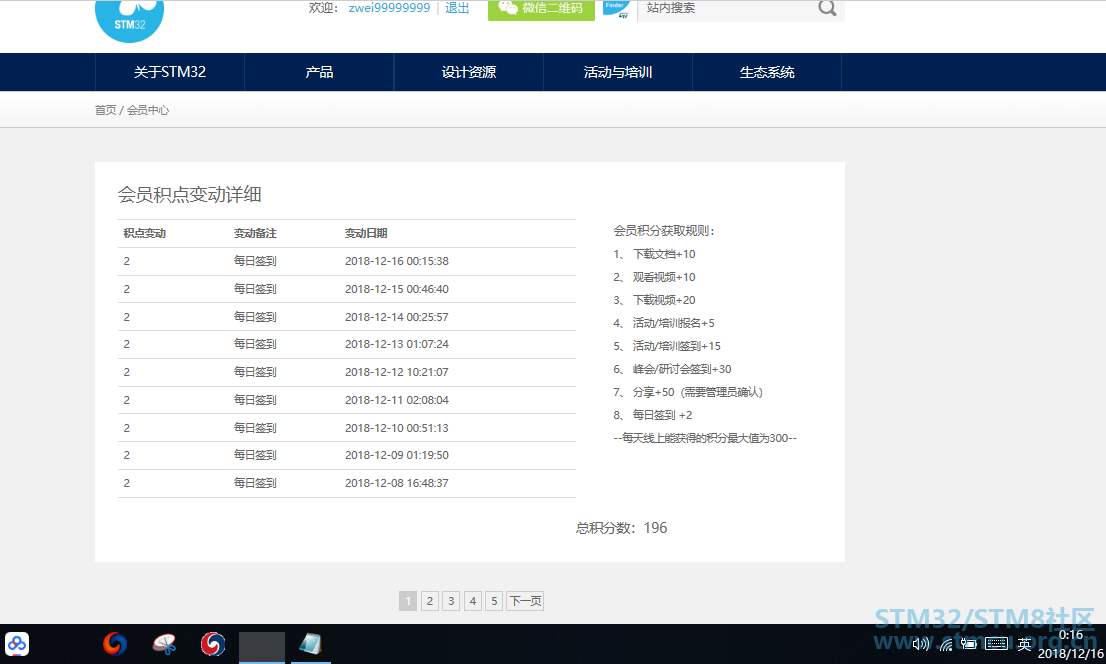The image size is (1106, 664).
Task: Click the 退出 logout link
Action: coord(457,8)
